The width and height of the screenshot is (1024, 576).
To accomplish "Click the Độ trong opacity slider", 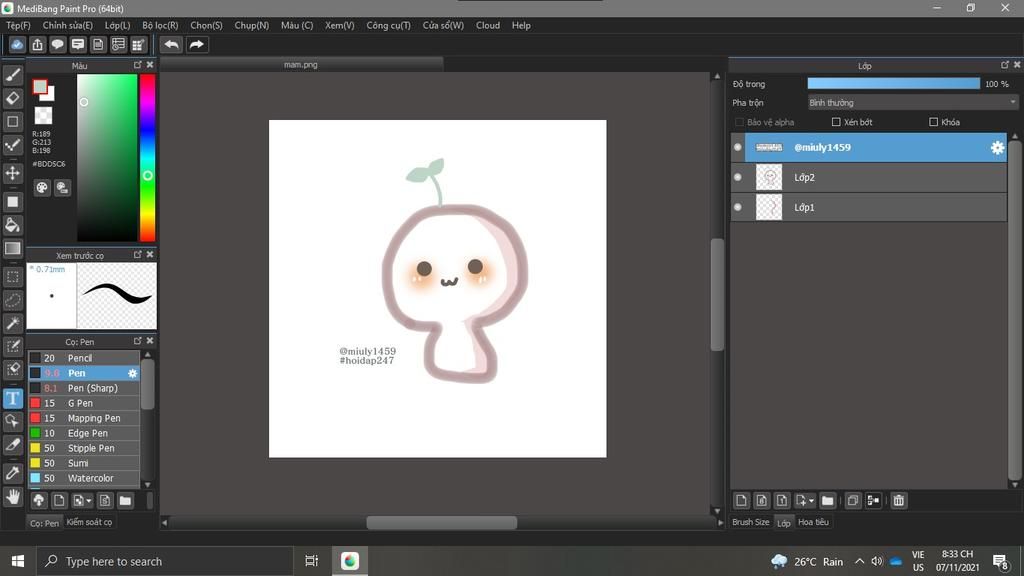I will [x=893, y=84].
